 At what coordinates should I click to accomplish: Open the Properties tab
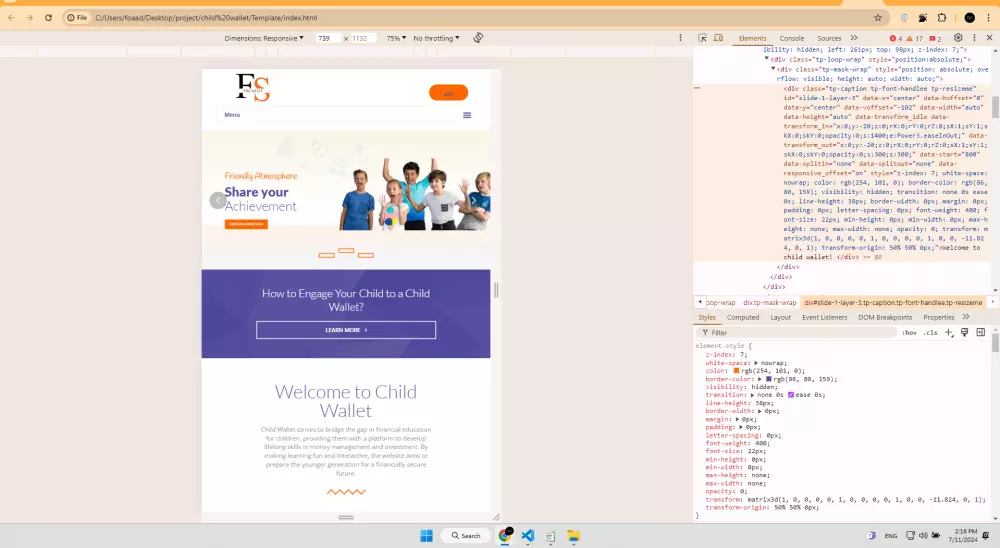pyautogui.click(x=939, y=317)
